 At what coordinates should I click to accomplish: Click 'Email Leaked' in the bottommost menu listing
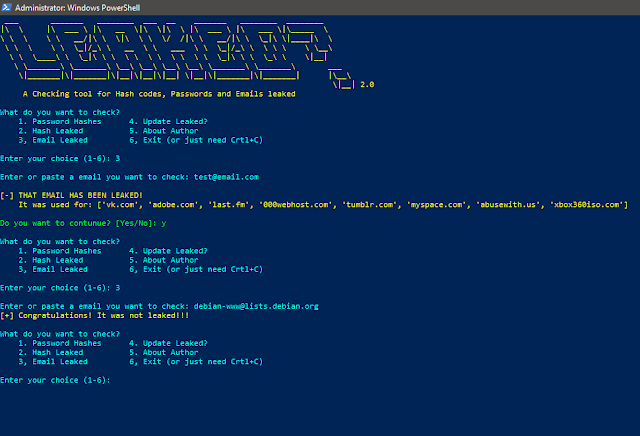[x=60, y=362]
